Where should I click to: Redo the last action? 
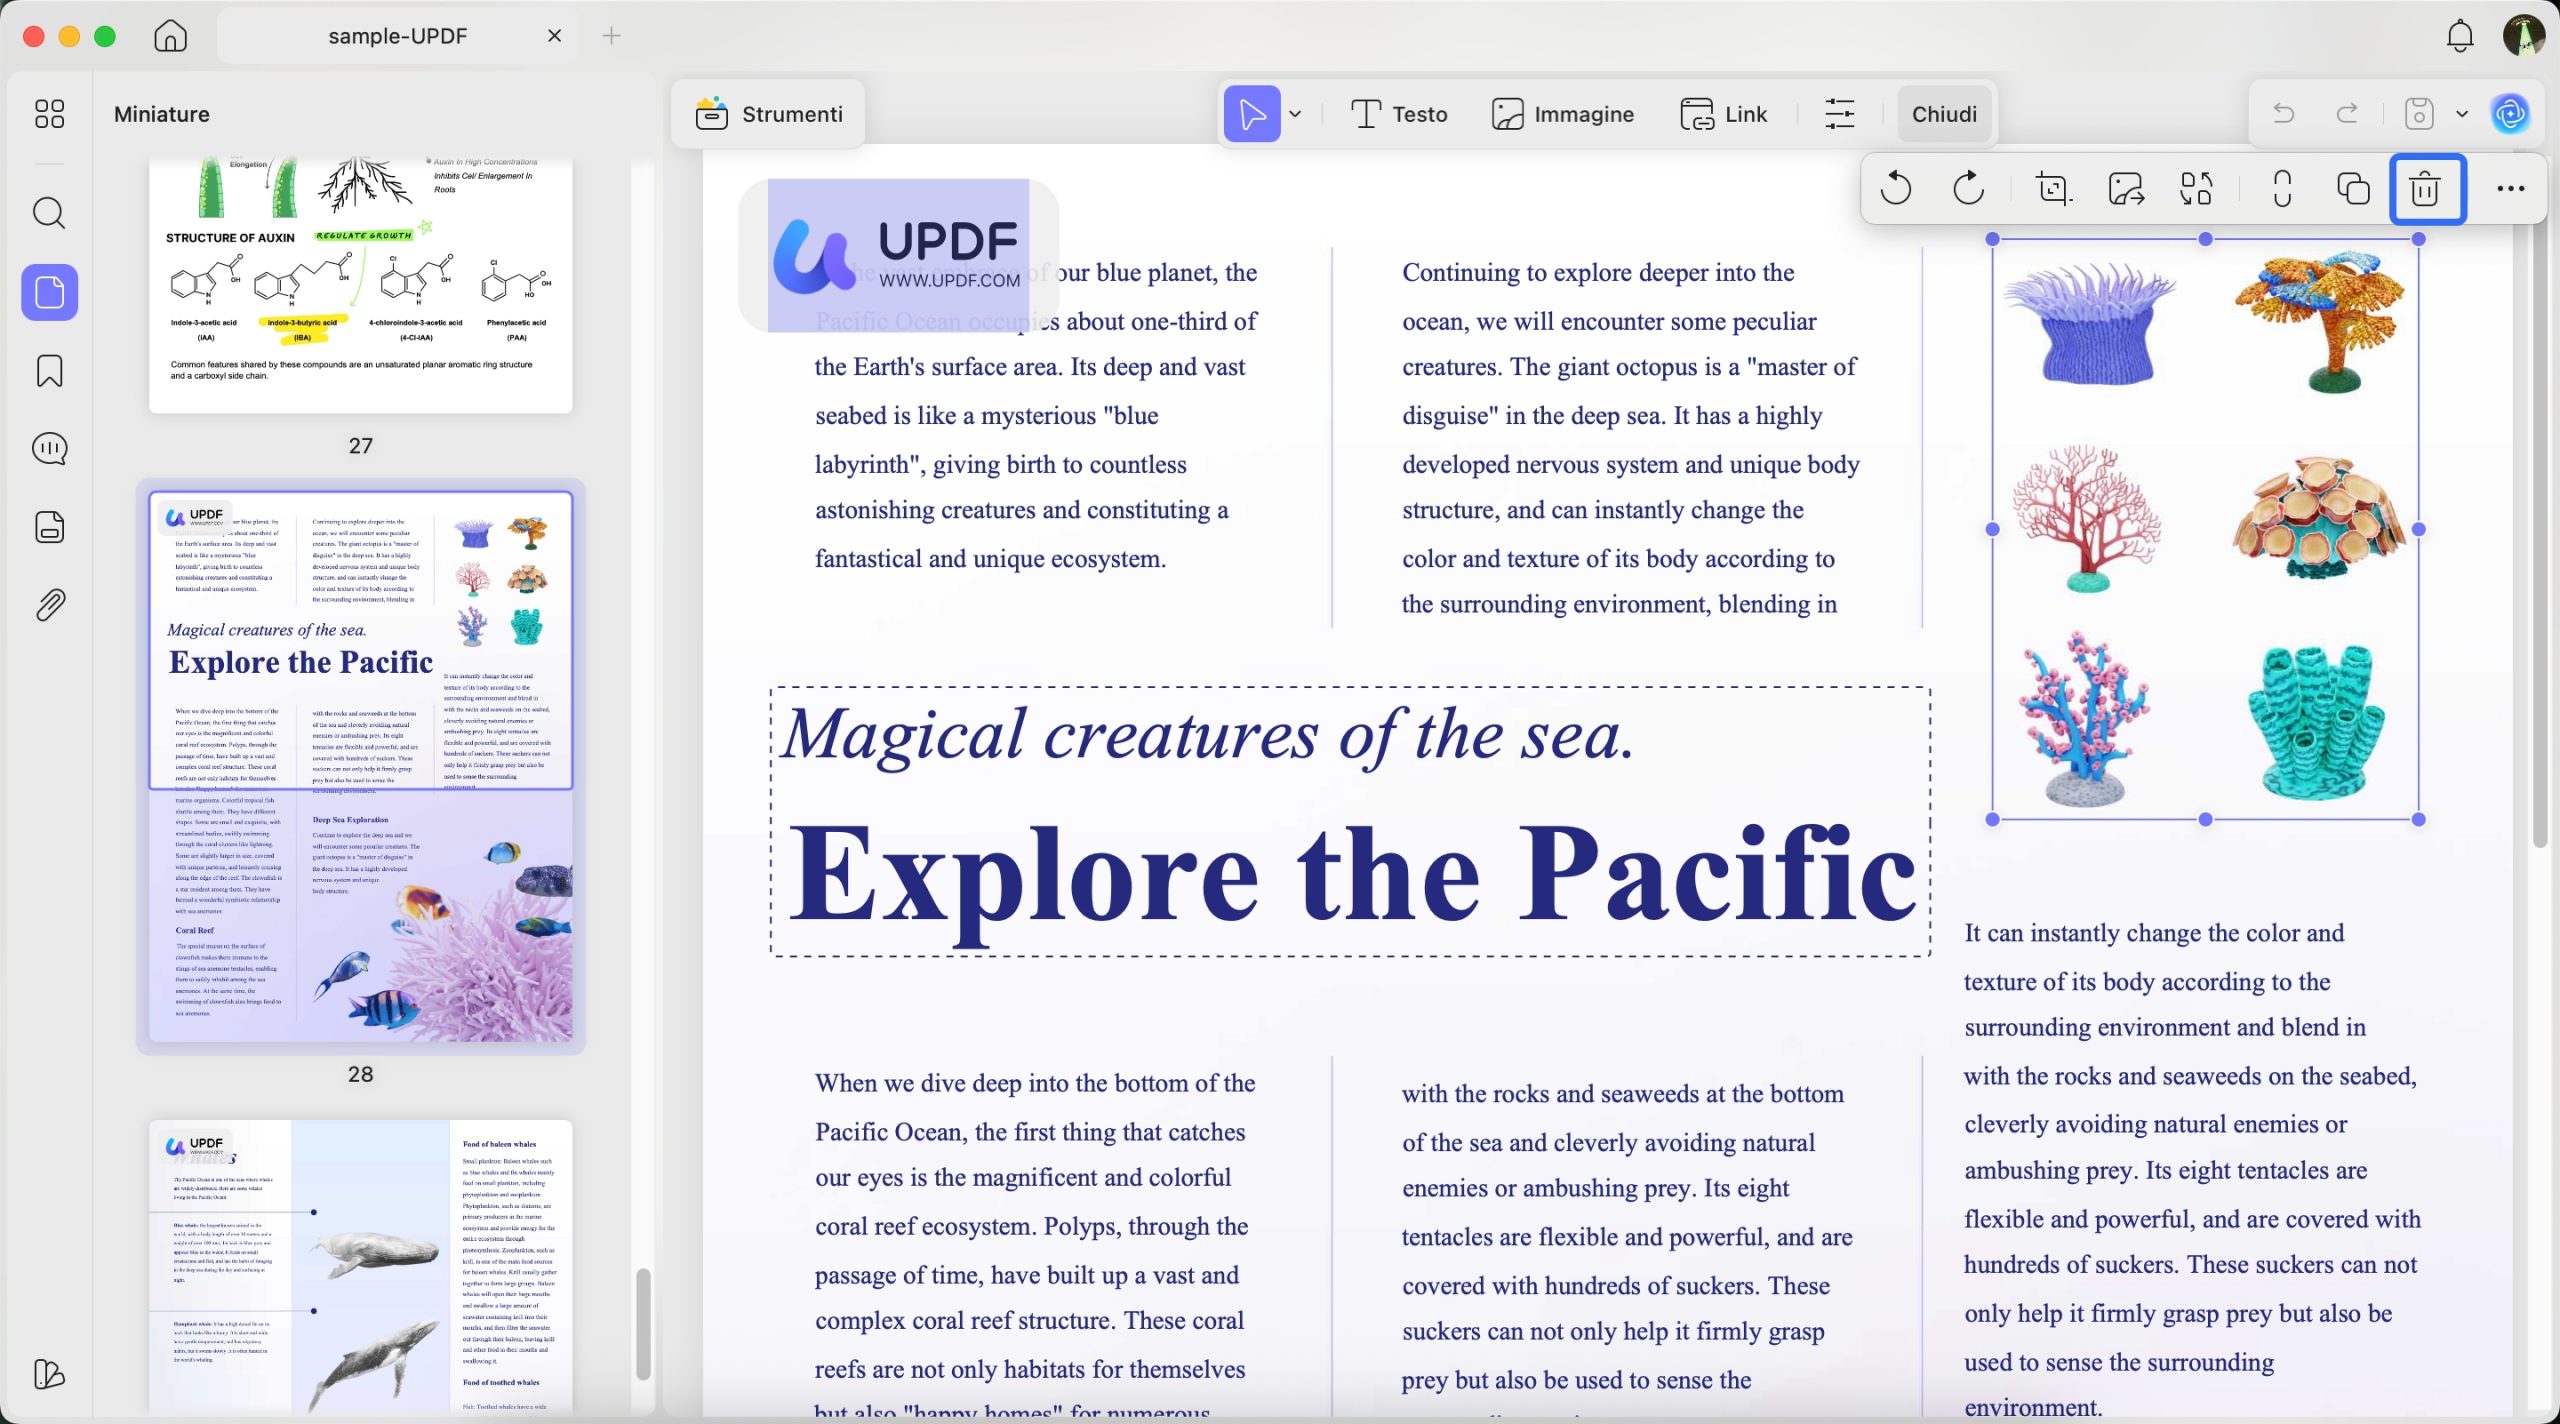(x=2346, y=114)
